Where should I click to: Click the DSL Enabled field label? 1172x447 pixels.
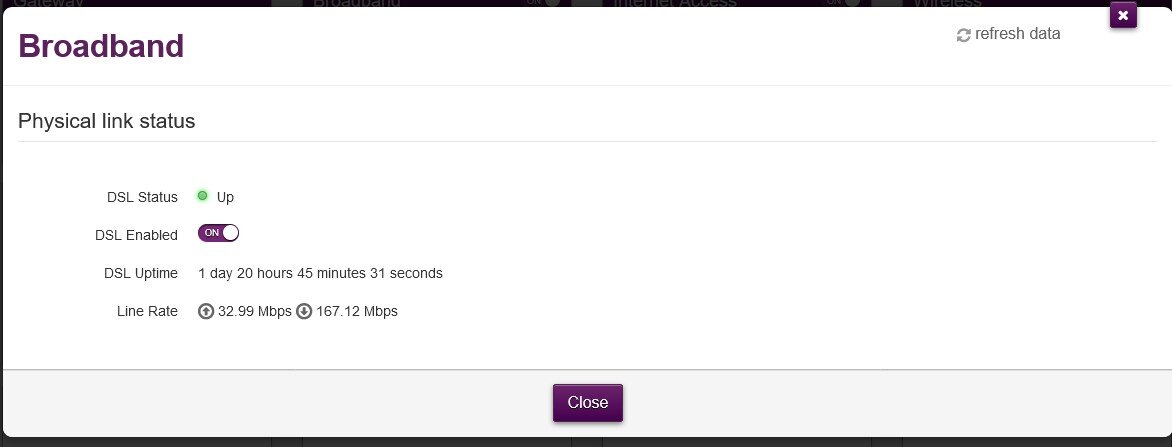click(136, 235)
